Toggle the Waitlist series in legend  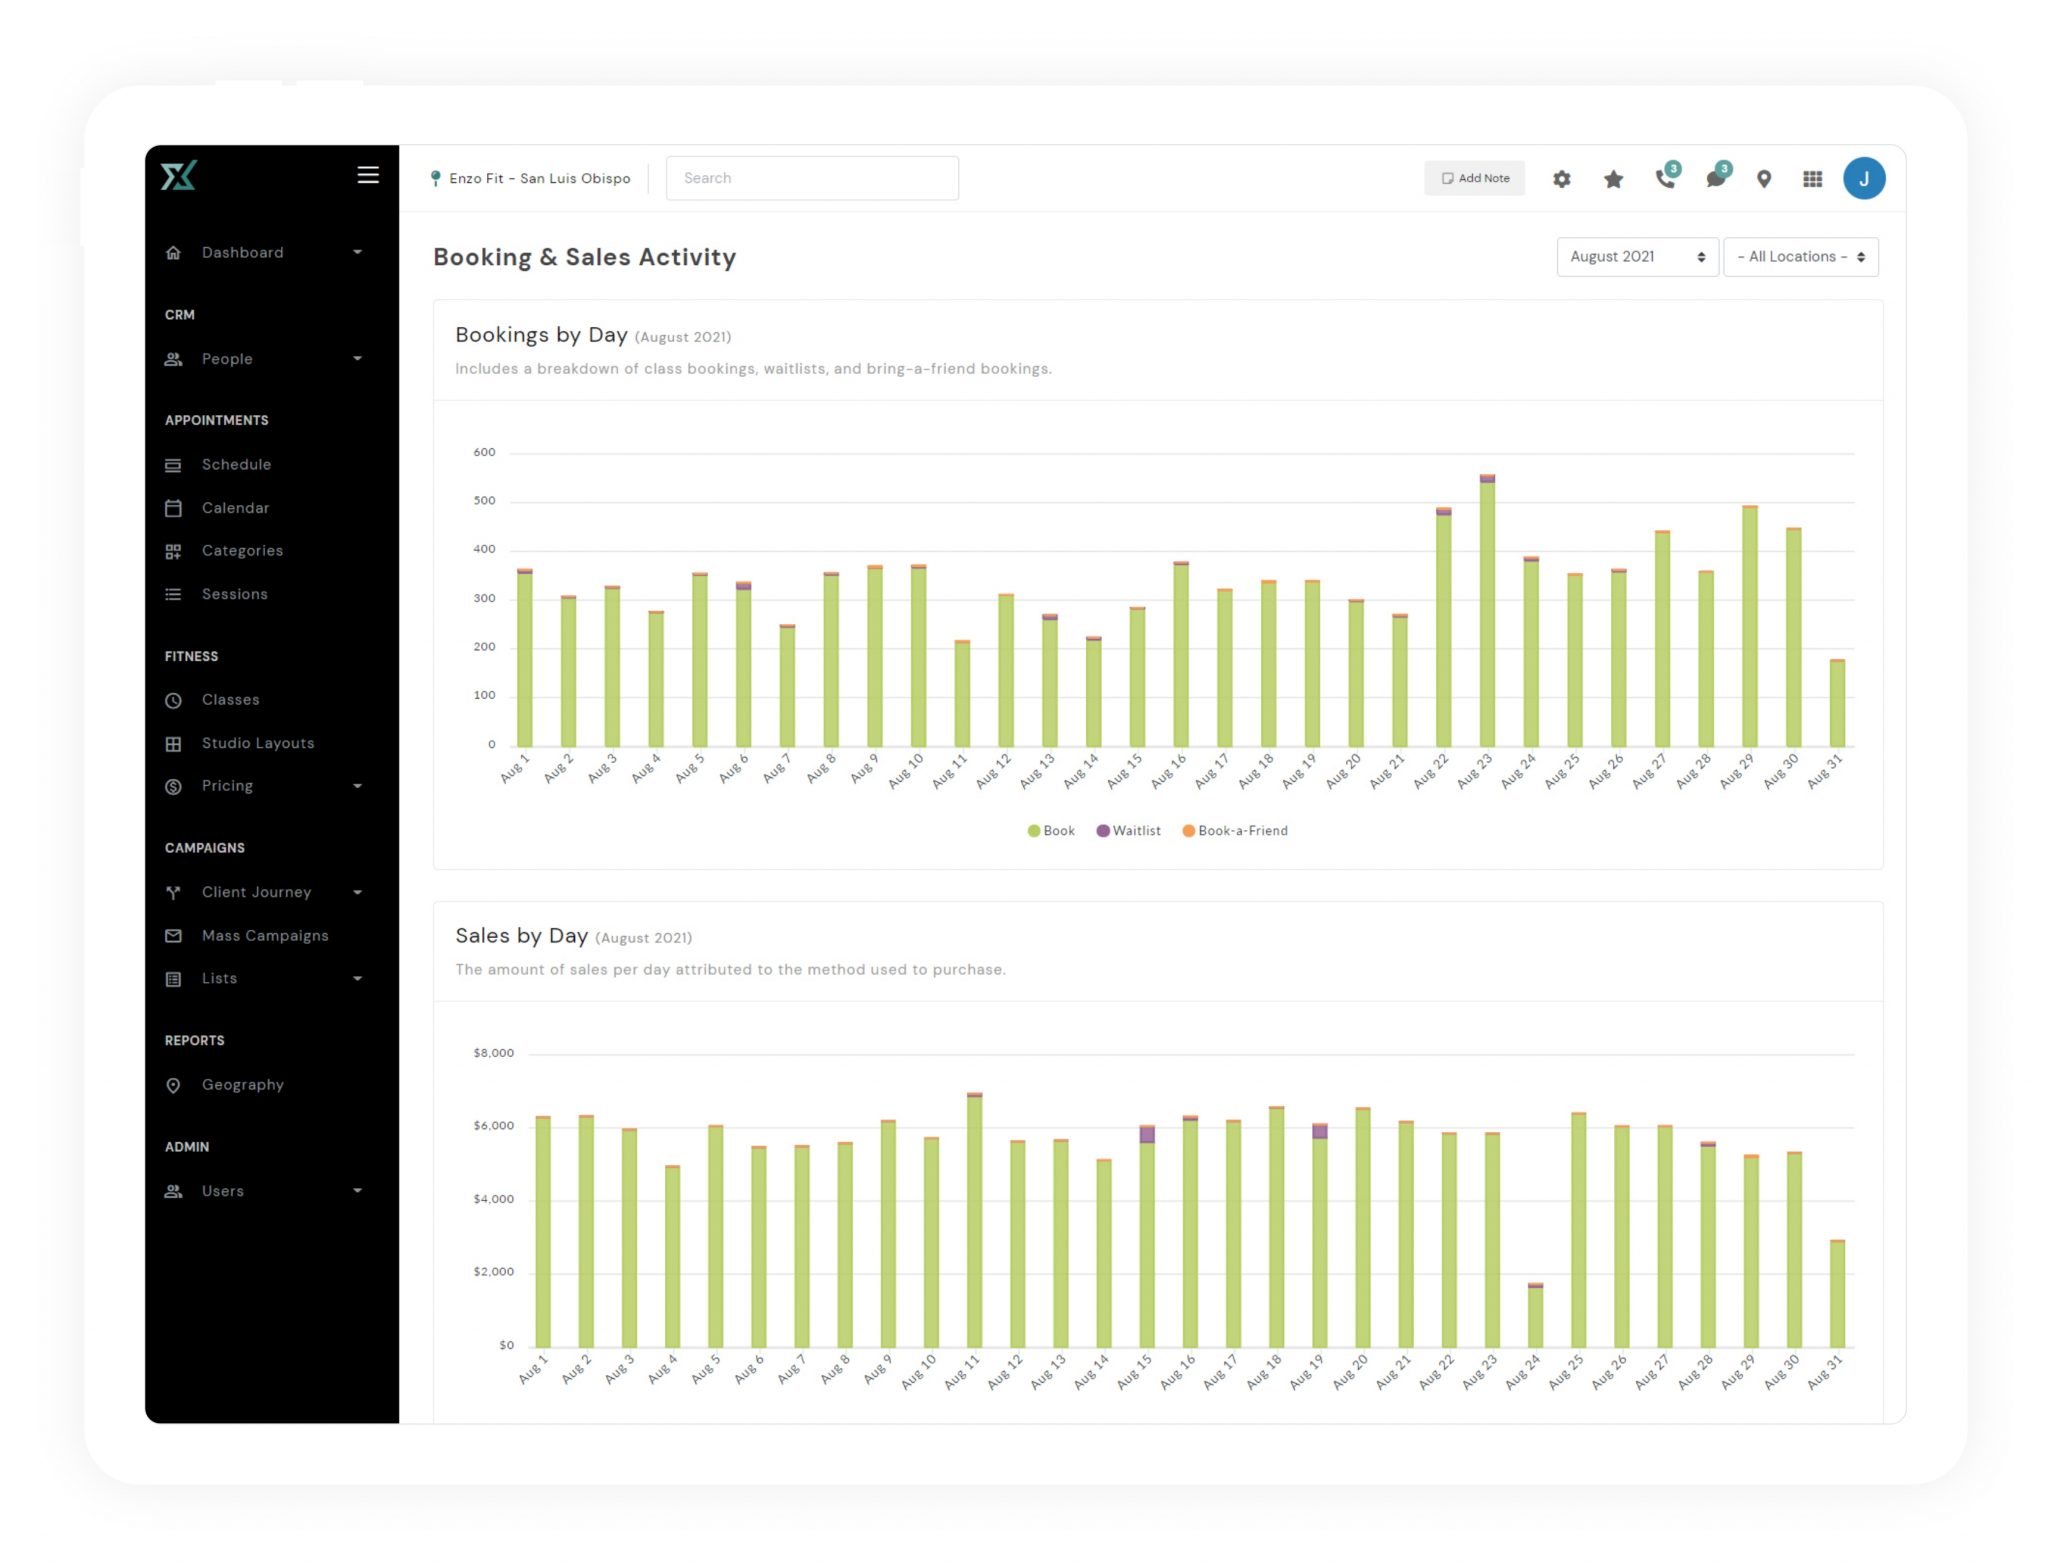[x=1129, y=831]
